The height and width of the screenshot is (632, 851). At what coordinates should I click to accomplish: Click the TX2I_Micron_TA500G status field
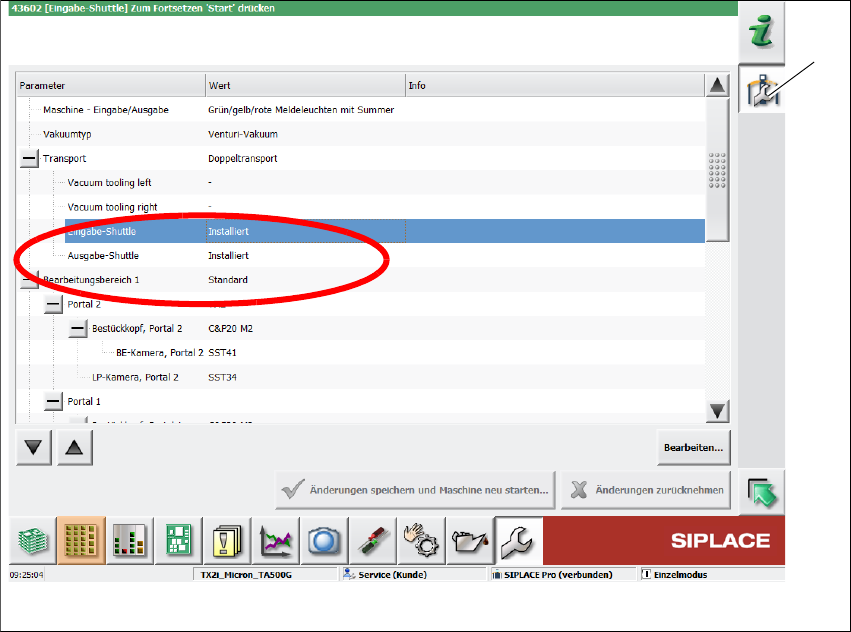click(x=265, y=574)
